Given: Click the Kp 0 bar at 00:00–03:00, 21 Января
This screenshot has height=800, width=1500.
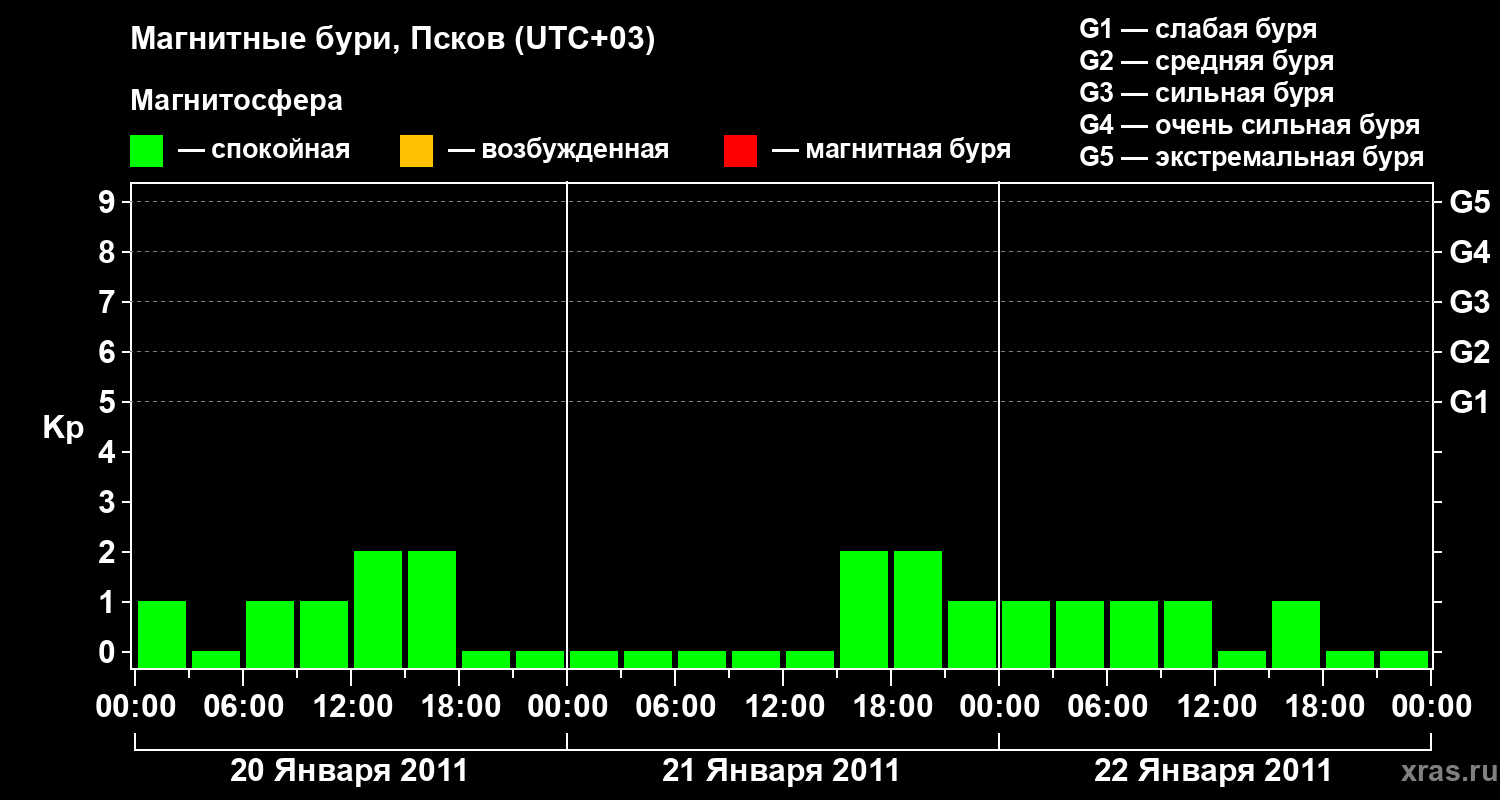Looking at the screenshot, I should pyautogui.click(x=594, y=659).
